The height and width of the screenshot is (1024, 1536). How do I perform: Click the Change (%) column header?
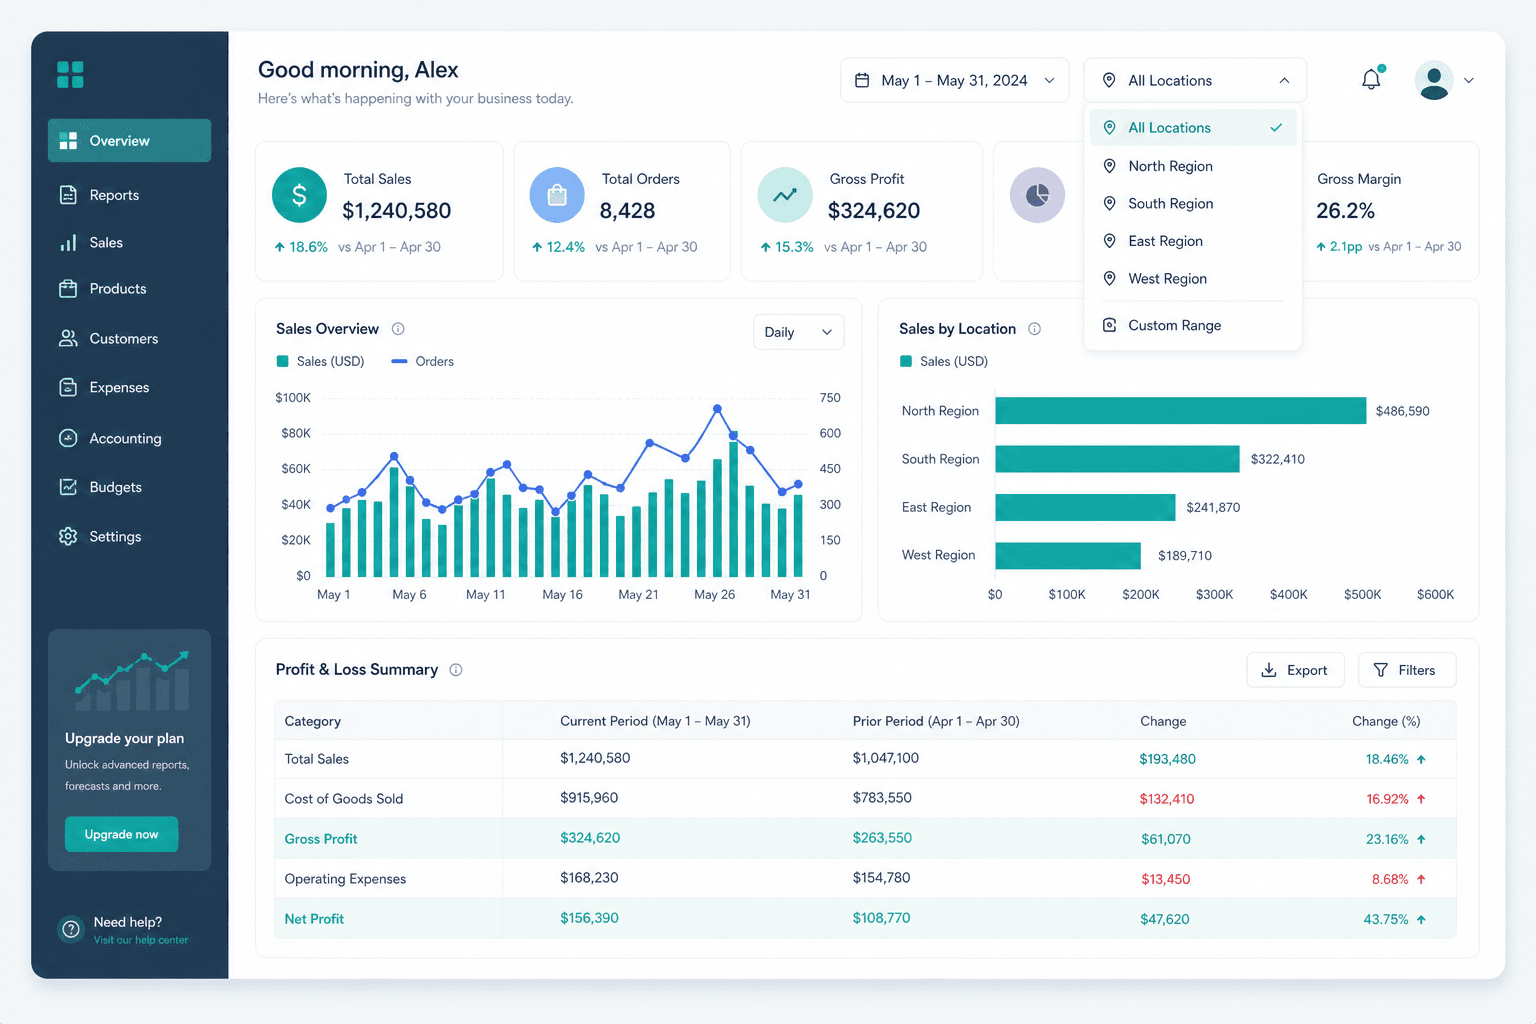coord(1386,721)
